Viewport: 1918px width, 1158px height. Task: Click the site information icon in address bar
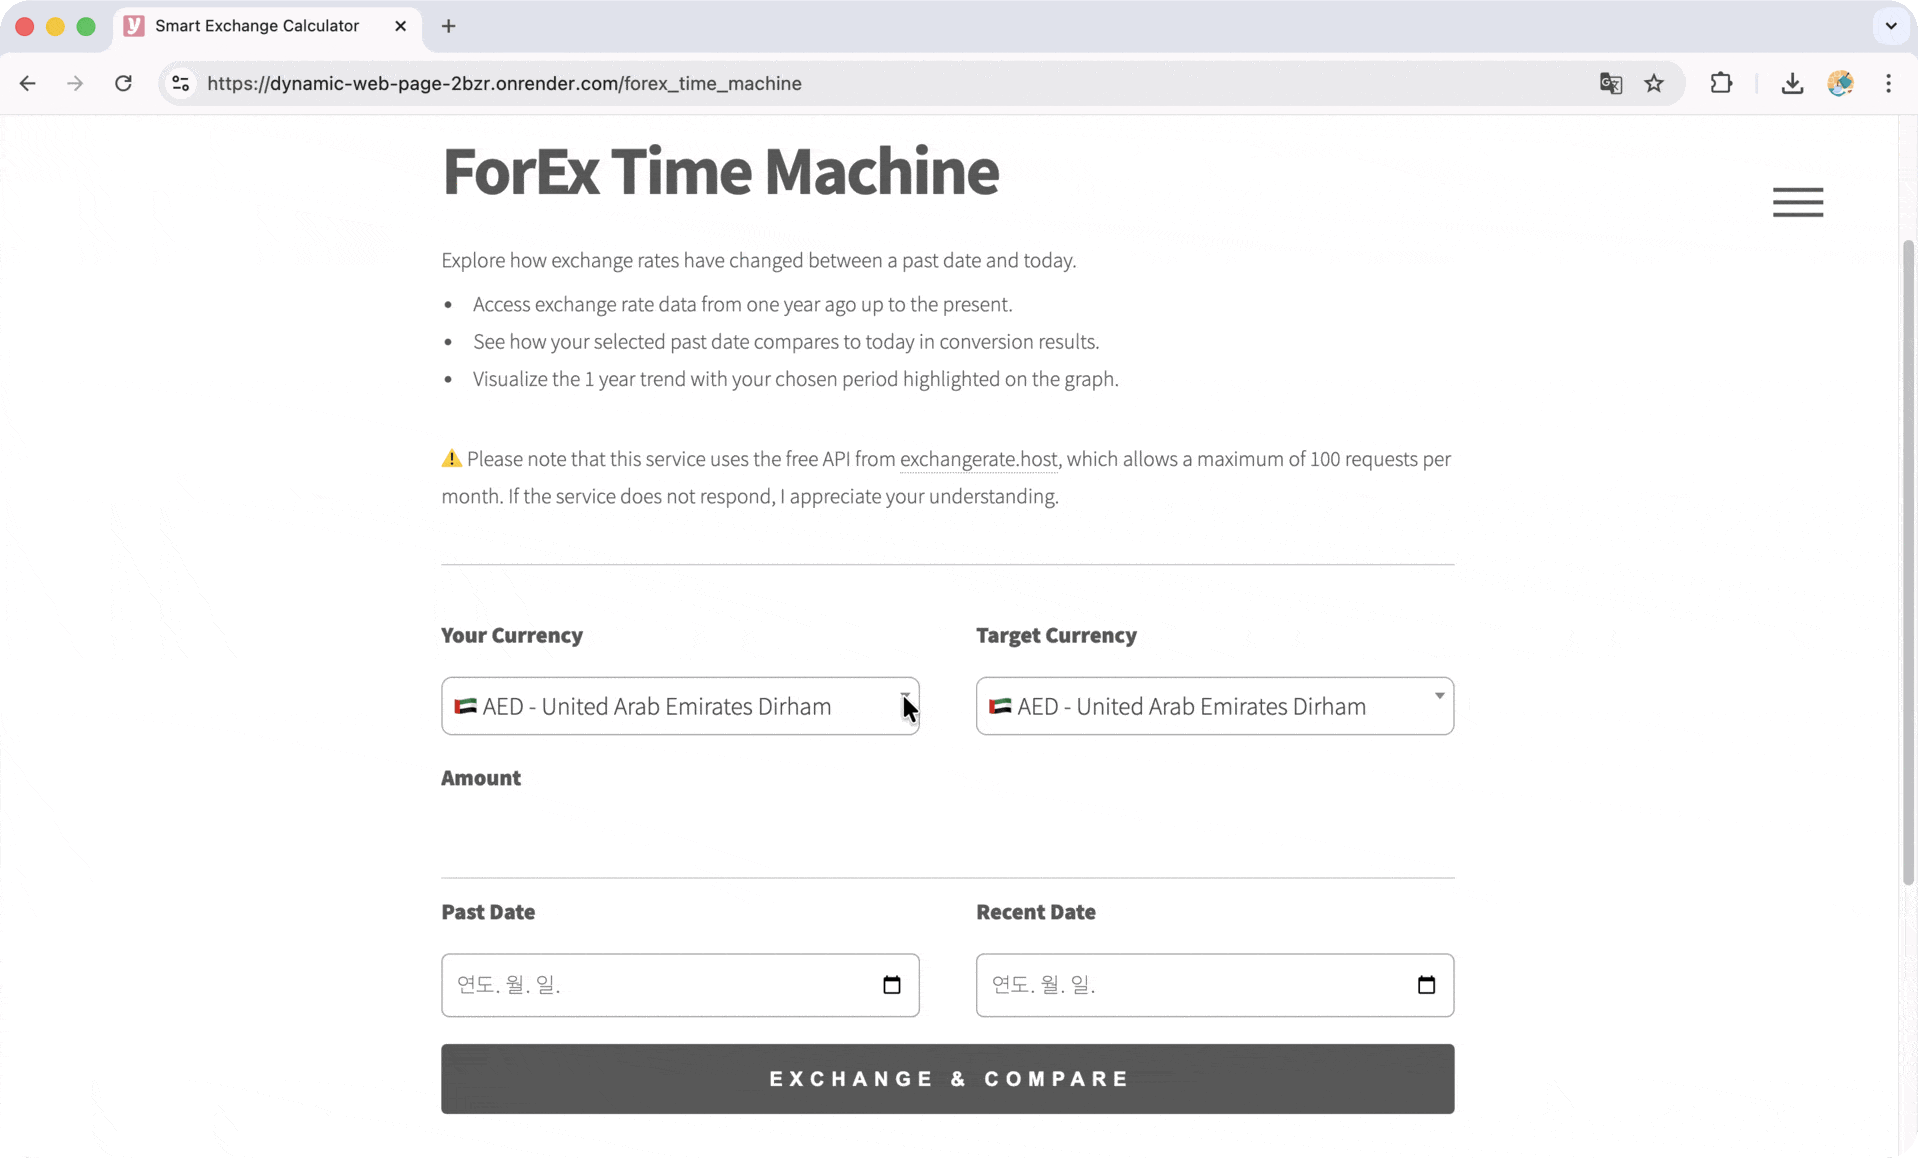[181, 83]
